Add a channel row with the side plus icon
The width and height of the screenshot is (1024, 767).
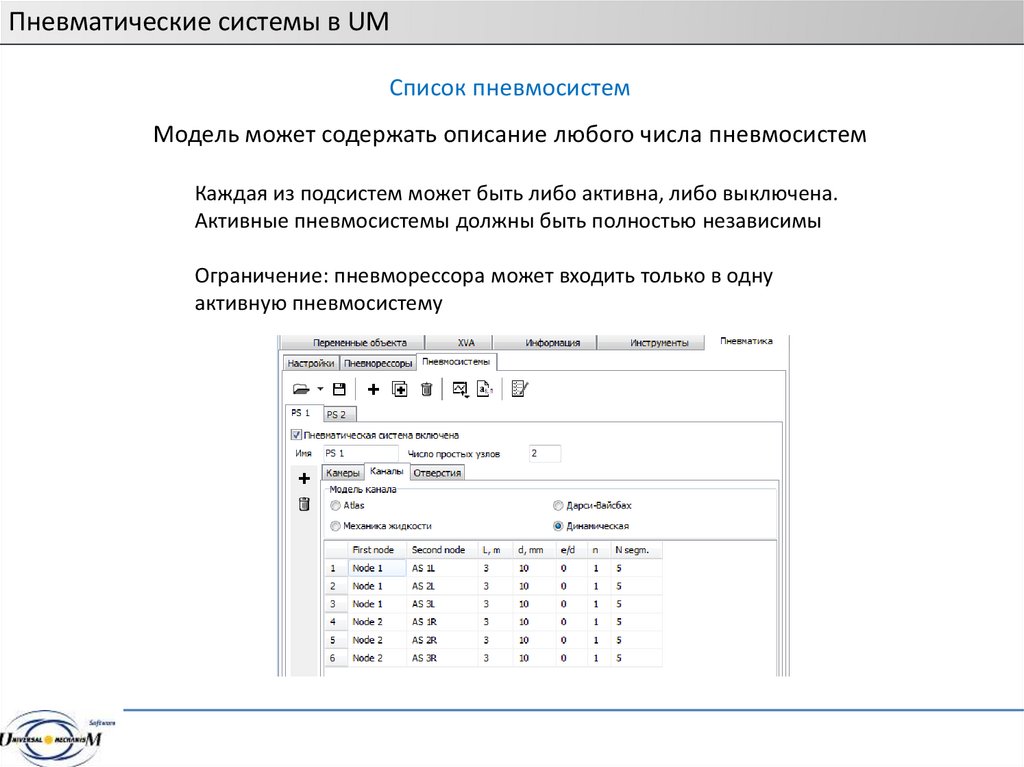tap(304, 479)
